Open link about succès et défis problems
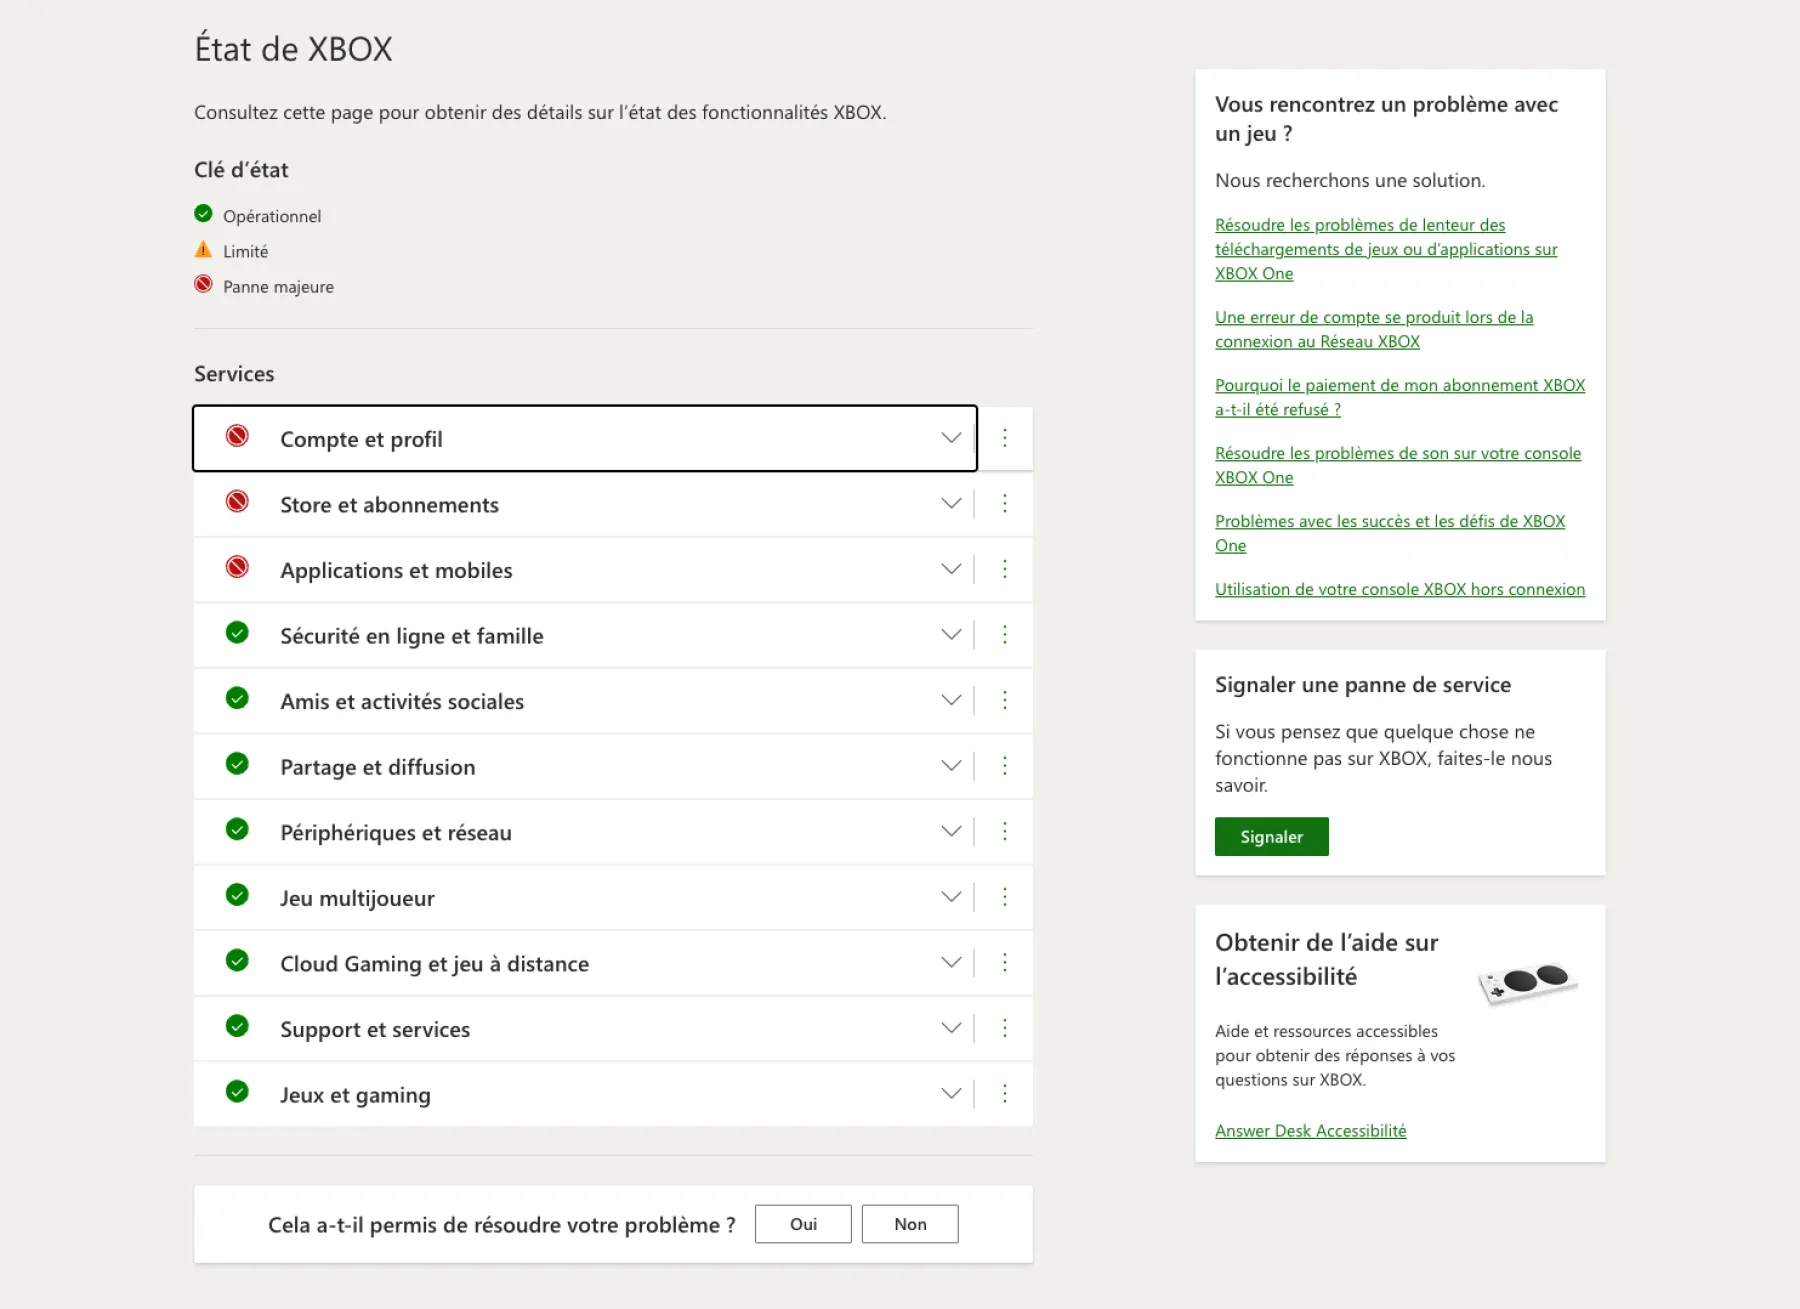Image resolution: width=1800 pixels, height=1309 pixels. [1390, 533]
